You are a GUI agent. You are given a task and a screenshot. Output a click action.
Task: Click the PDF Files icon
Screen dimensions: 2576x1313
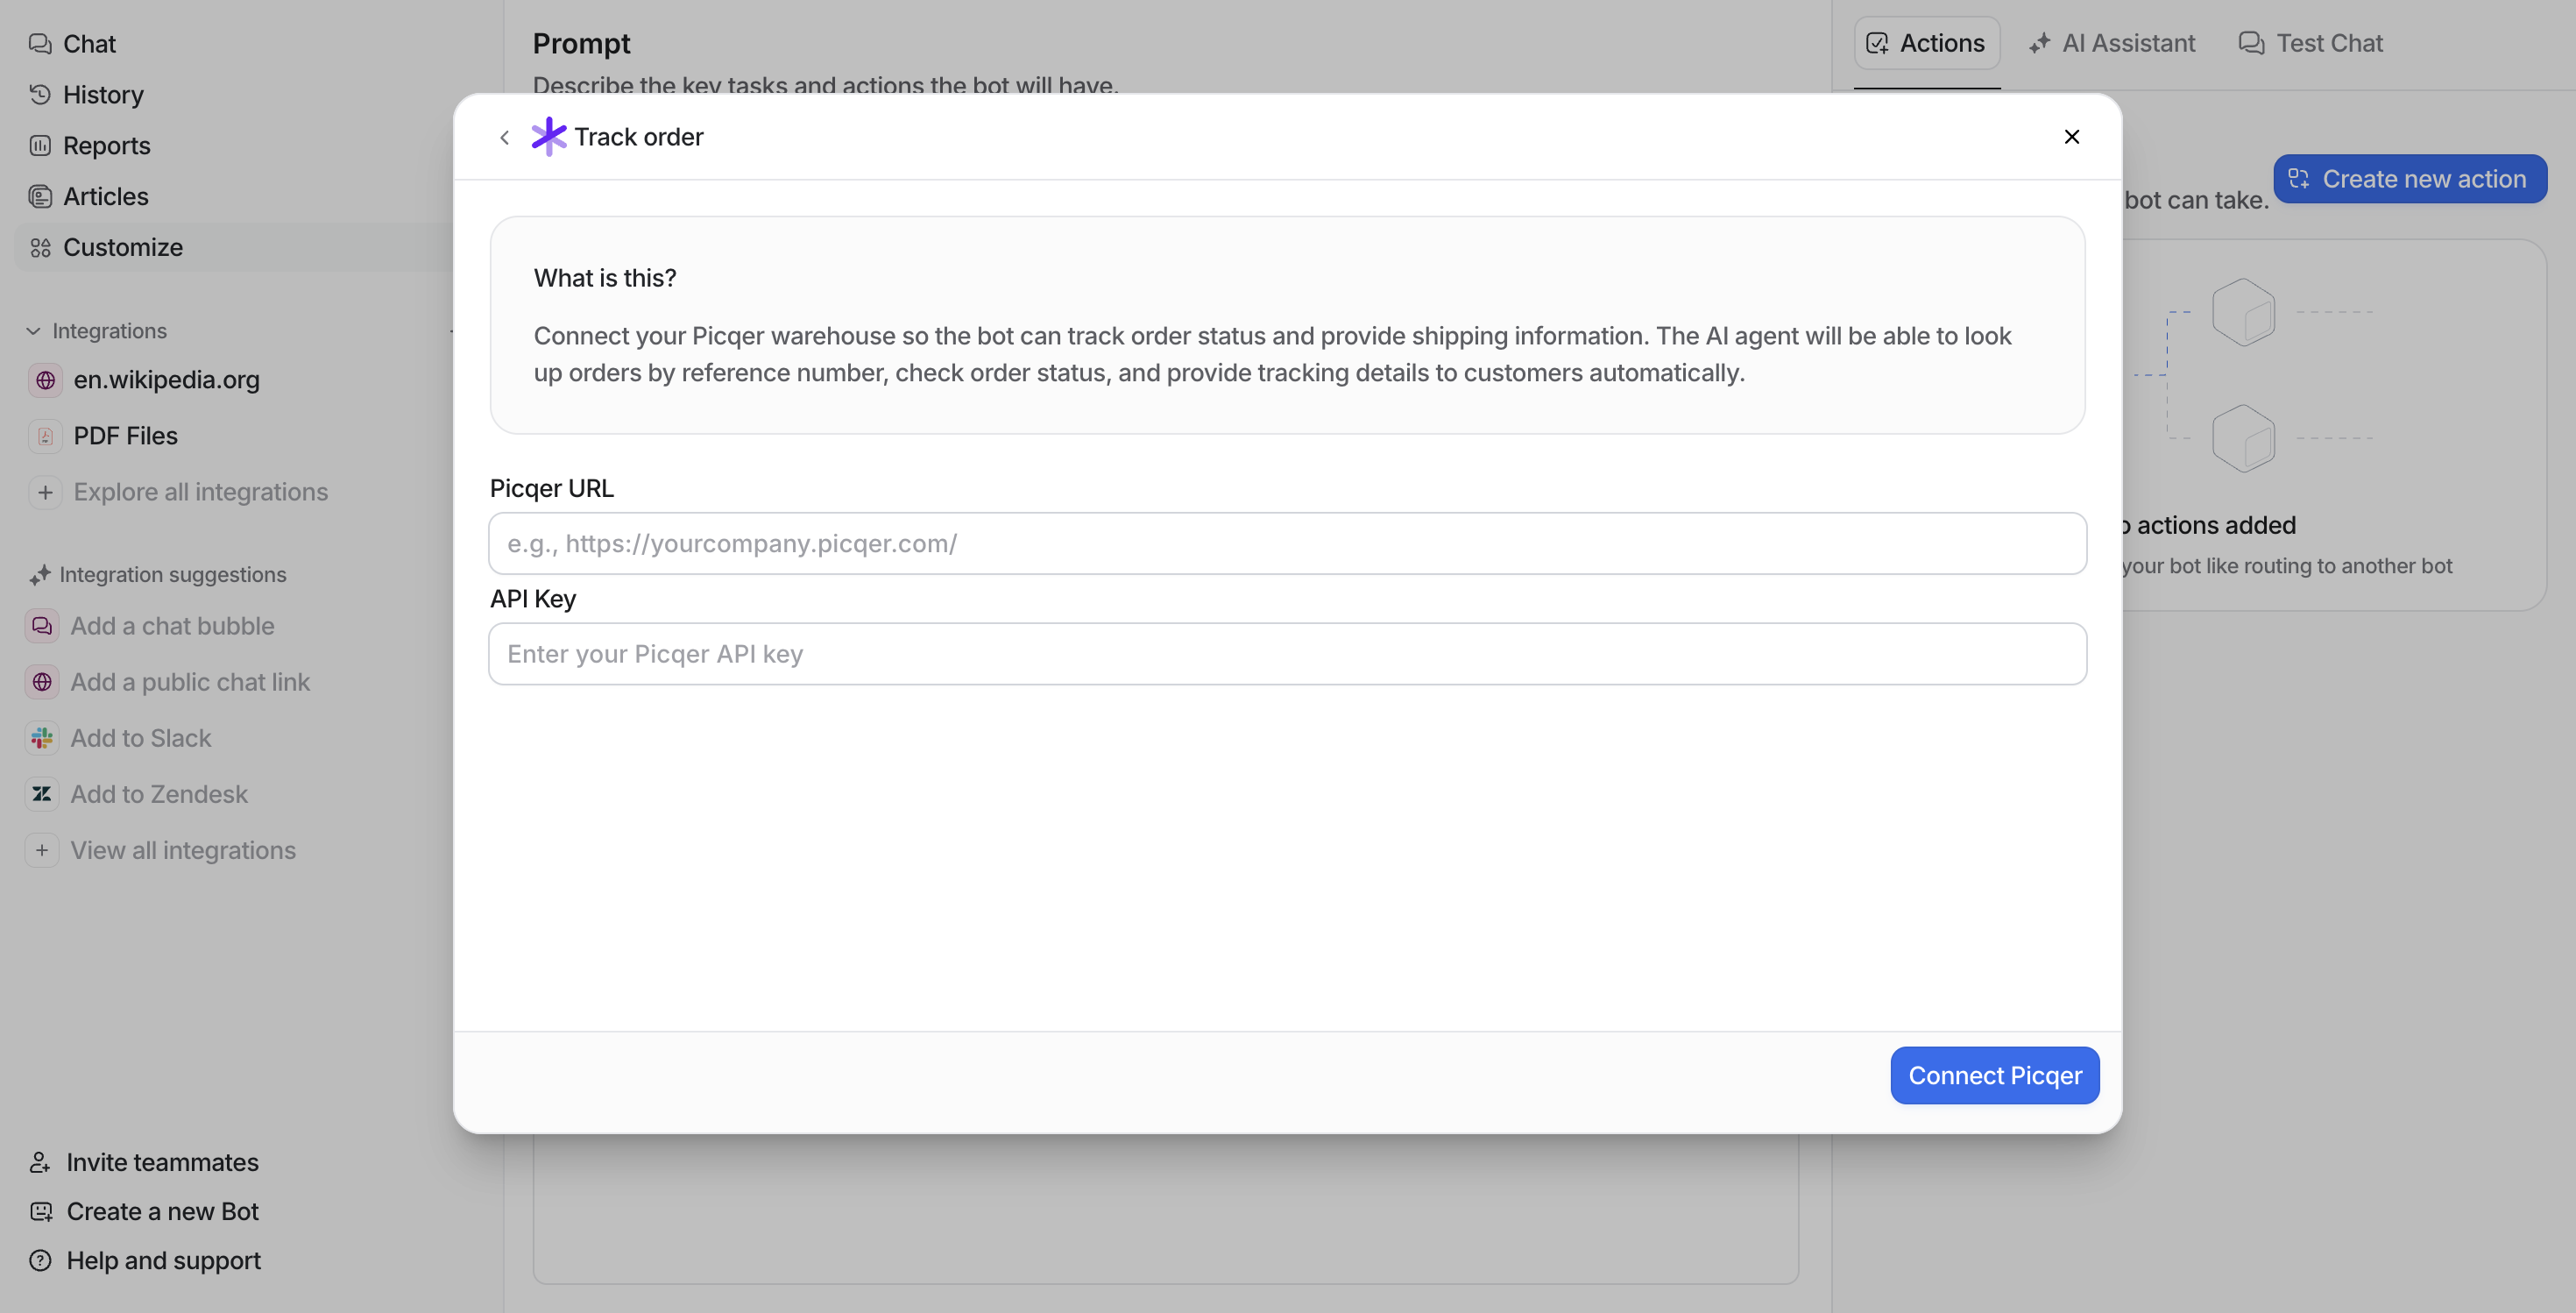coord(45,436)
